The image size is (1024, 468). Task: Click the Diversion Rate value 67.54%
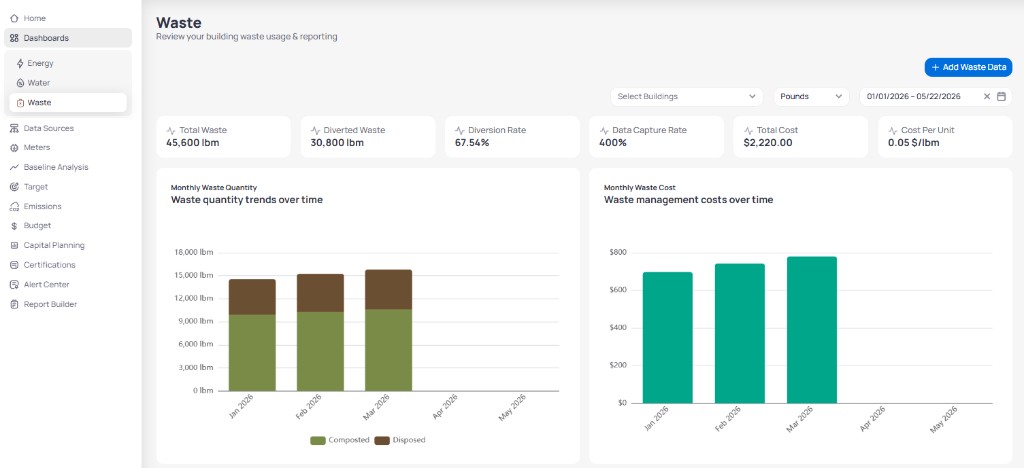472,142
